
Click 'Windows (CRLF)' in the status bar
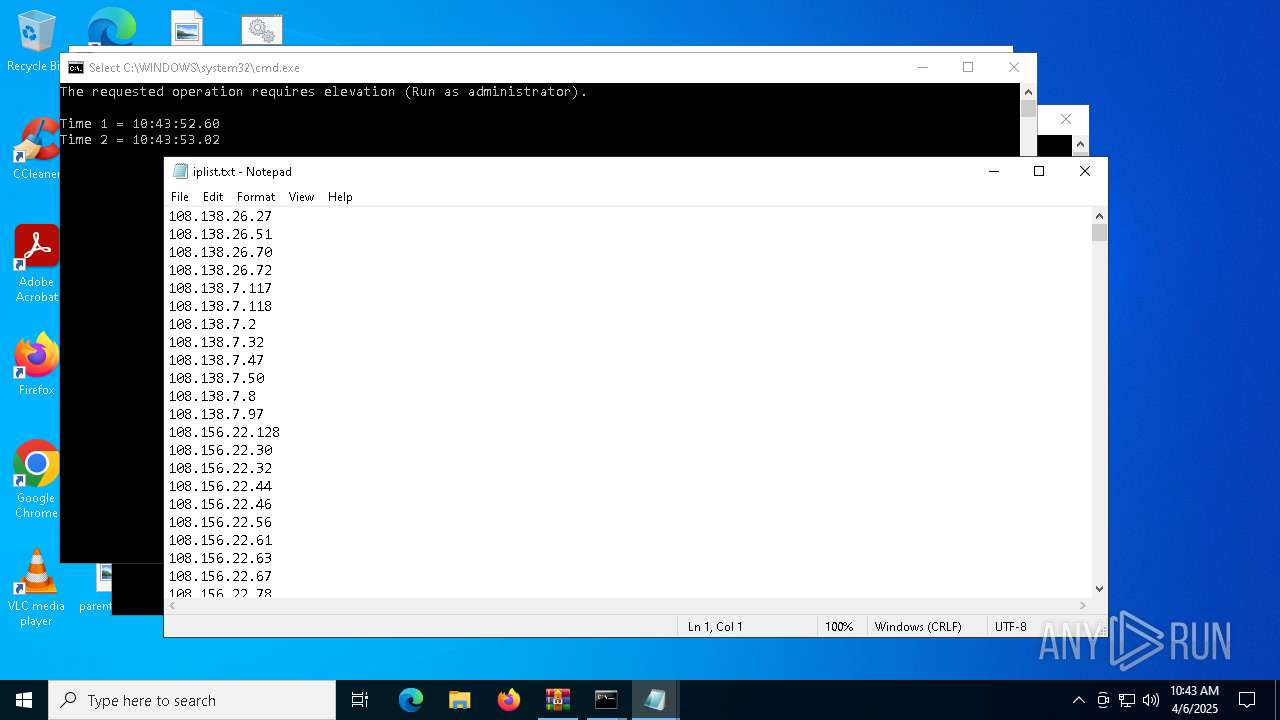[x=918, y=627]
